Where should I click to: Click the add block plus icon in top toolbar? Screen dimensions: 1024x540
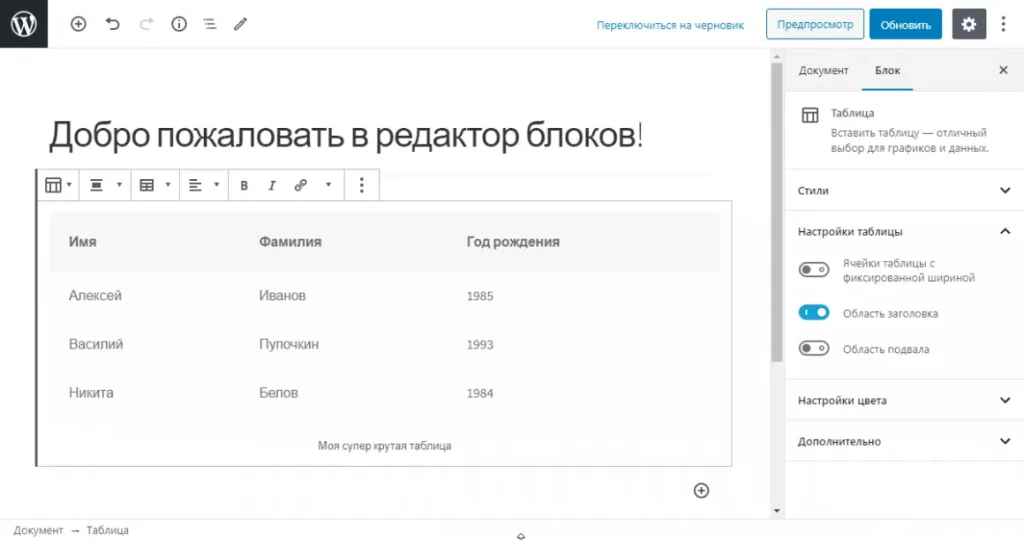click(78, 24)
